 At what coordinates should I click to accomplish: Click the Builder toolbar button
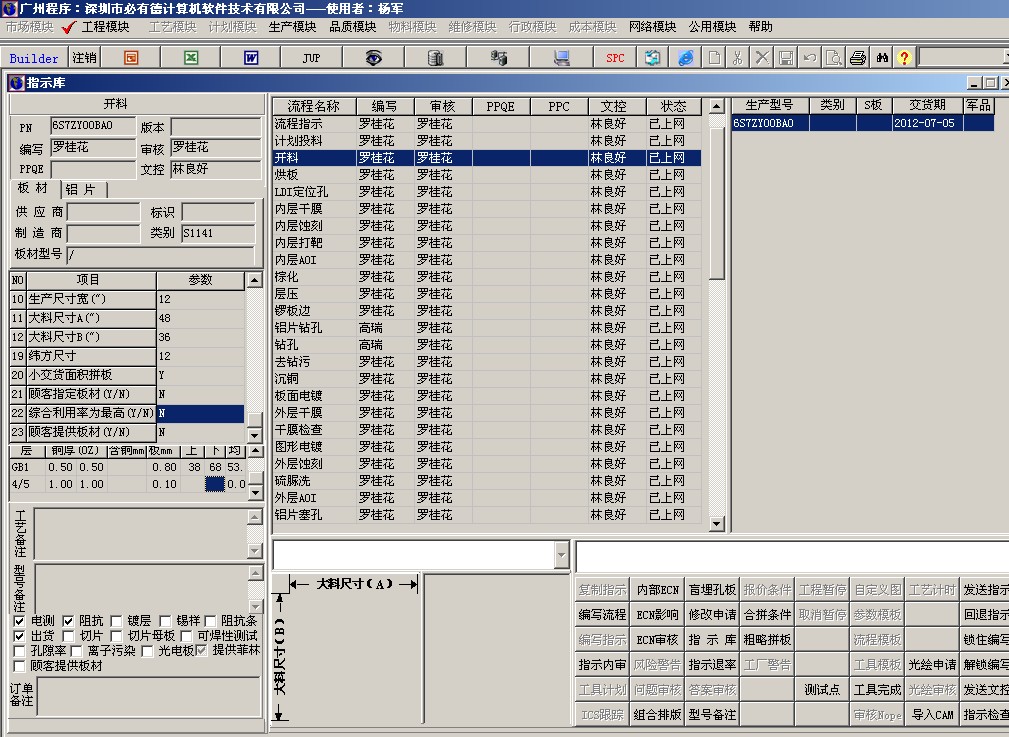coord(33,58)
